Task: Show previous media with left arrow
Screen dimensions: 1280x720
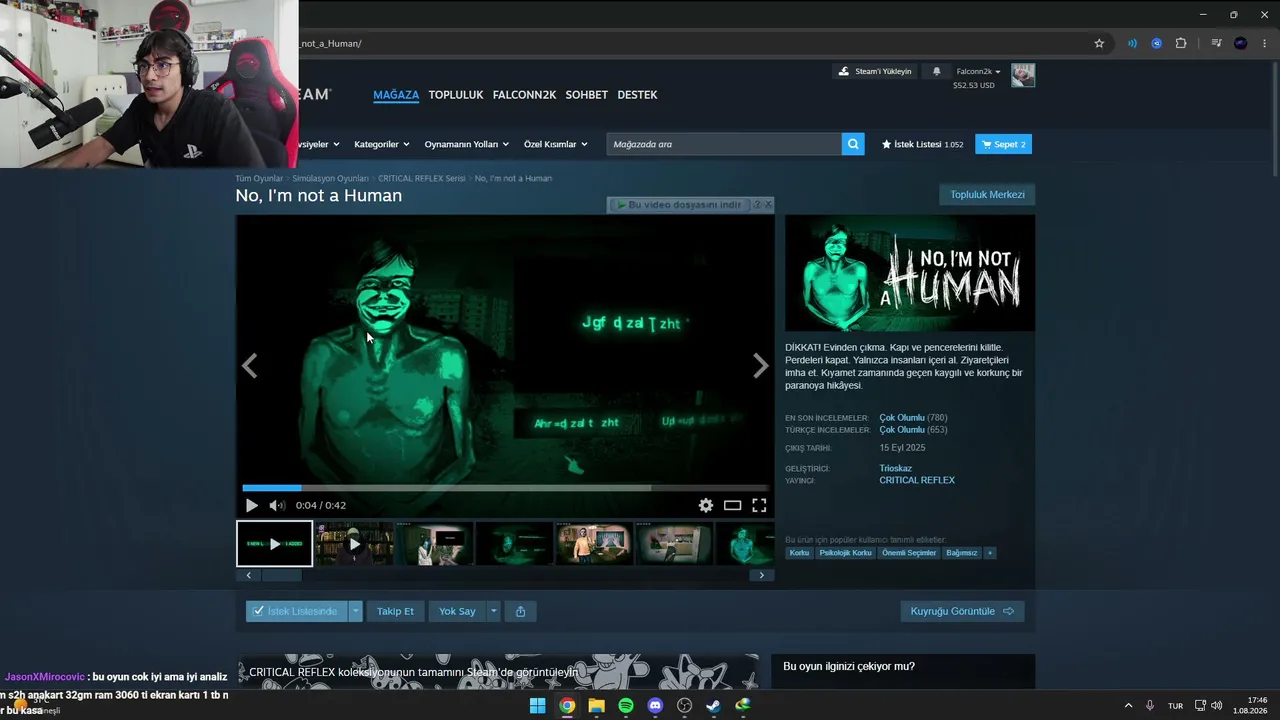Action: (x=249, y=366)
